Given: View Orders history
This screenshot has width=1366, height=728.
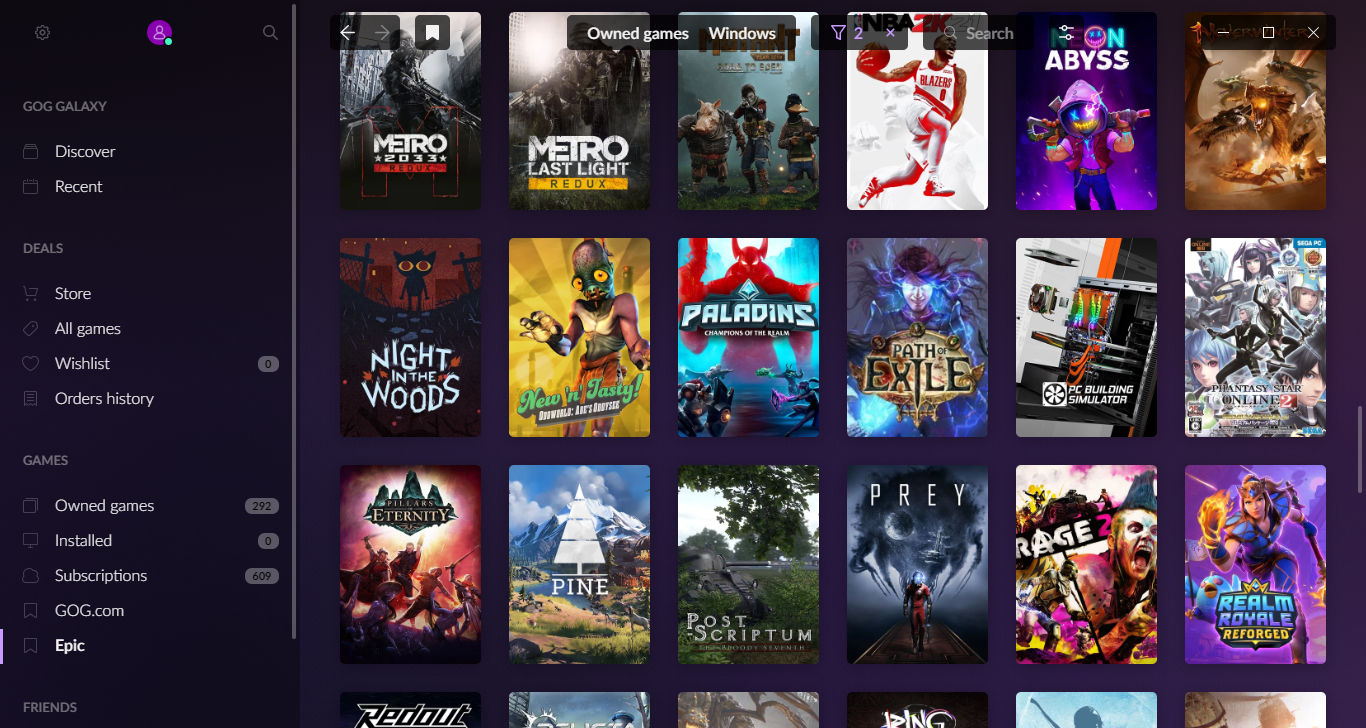Looking at the screenshot, I should pyautogui.click(x=104, y=398).
